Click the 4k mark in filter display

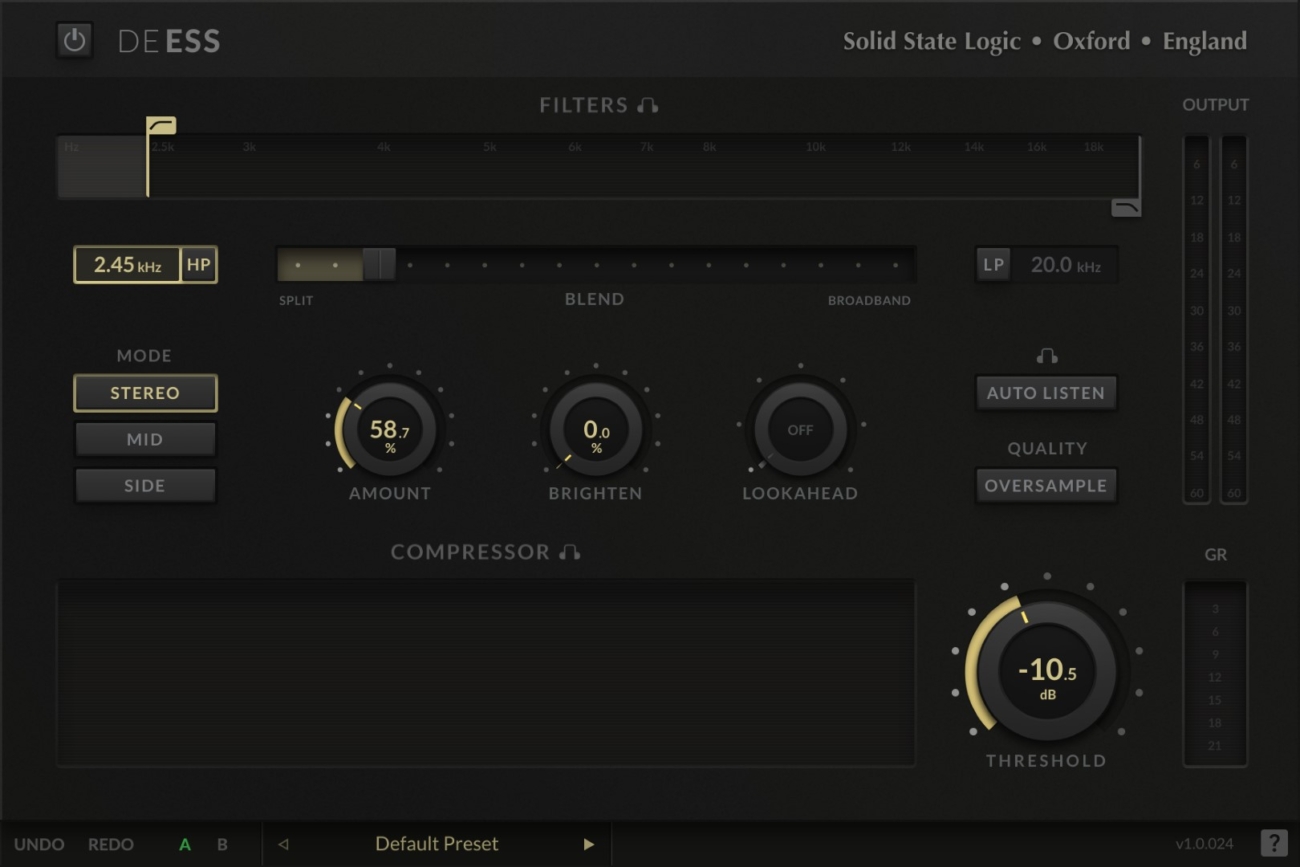point(384,147)
